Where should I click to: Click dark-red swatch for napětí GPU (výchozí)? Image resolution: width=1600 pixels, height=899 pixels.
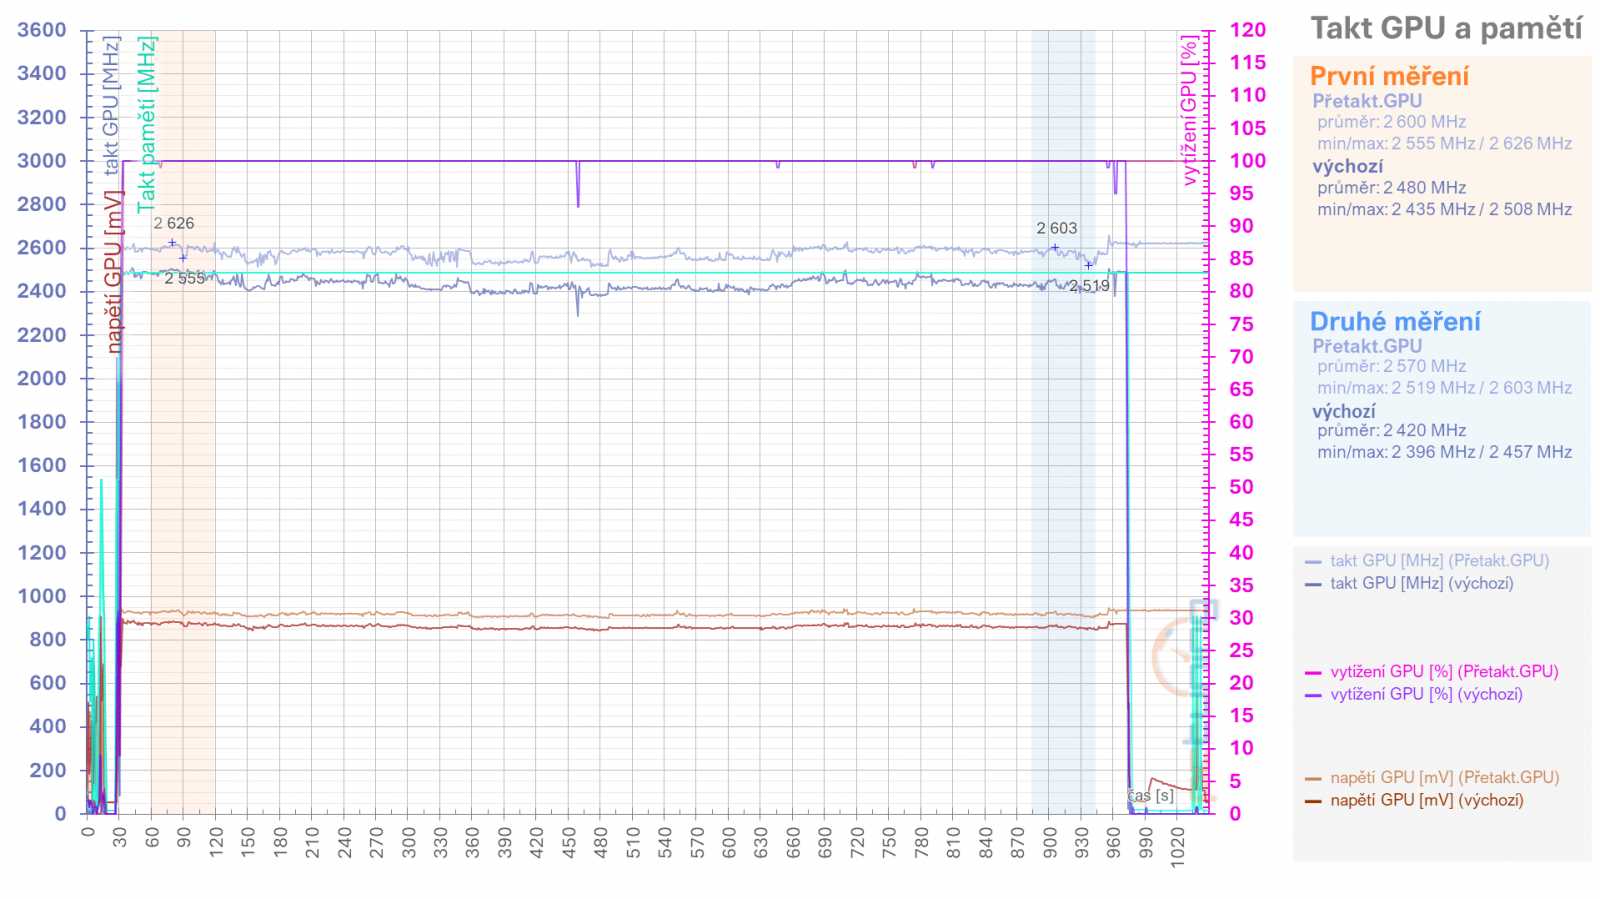coord(1313,801)
